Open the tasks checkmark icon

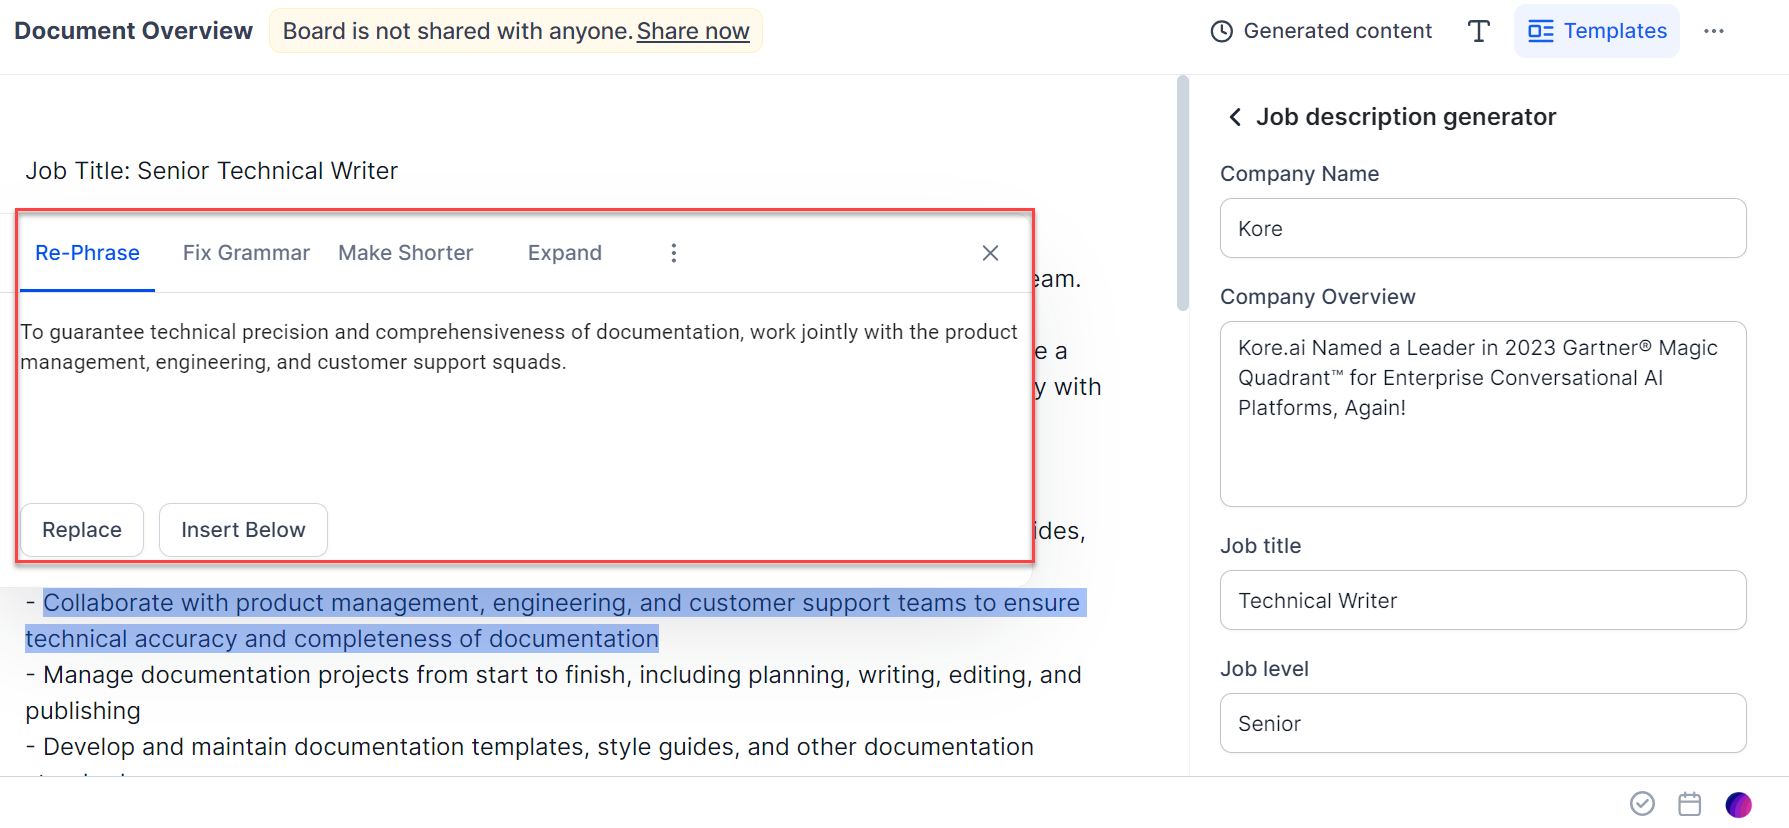1642,803
